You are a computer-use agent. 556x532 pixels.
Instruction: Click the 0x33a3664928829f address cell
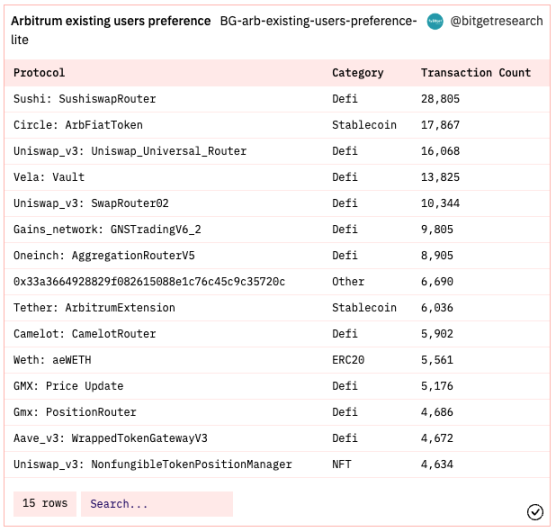pos(149,282)
